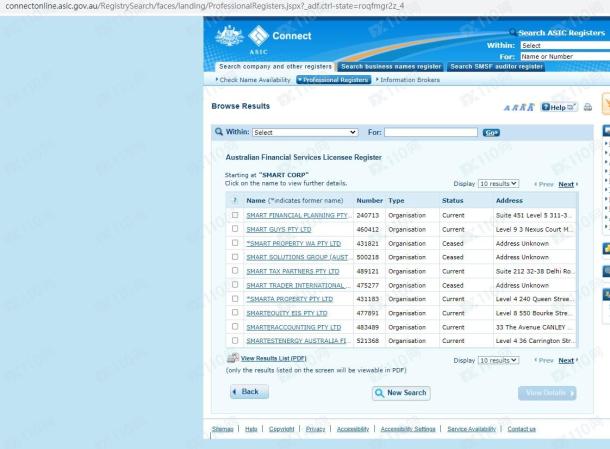Click the magnifier icon beside Within
The image size is (610, 449).
(219, 132)
